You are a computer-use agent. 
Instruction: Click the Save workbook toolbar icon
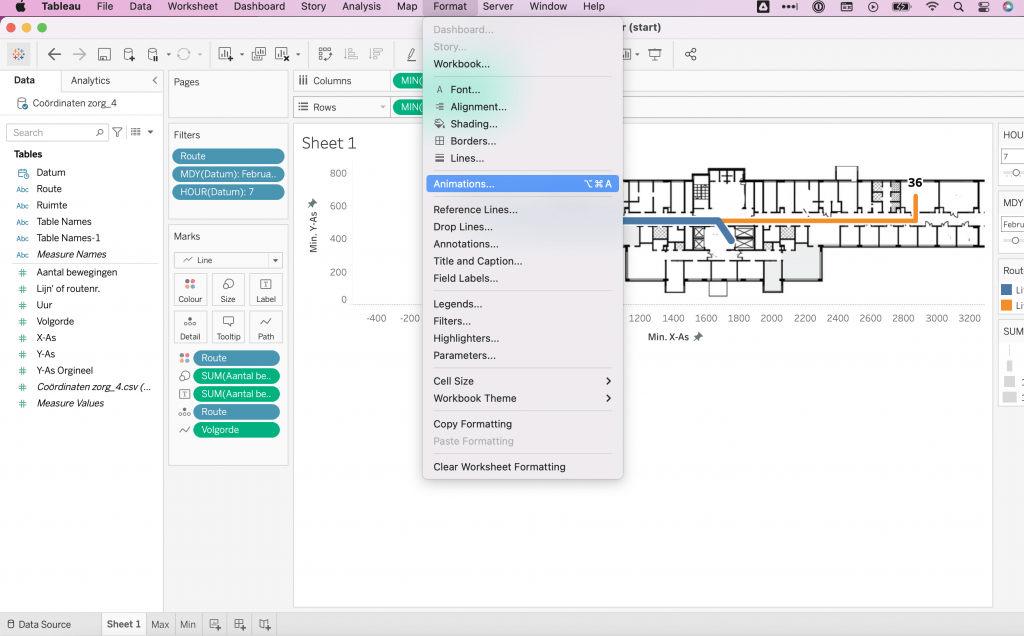tap(104, 54)
